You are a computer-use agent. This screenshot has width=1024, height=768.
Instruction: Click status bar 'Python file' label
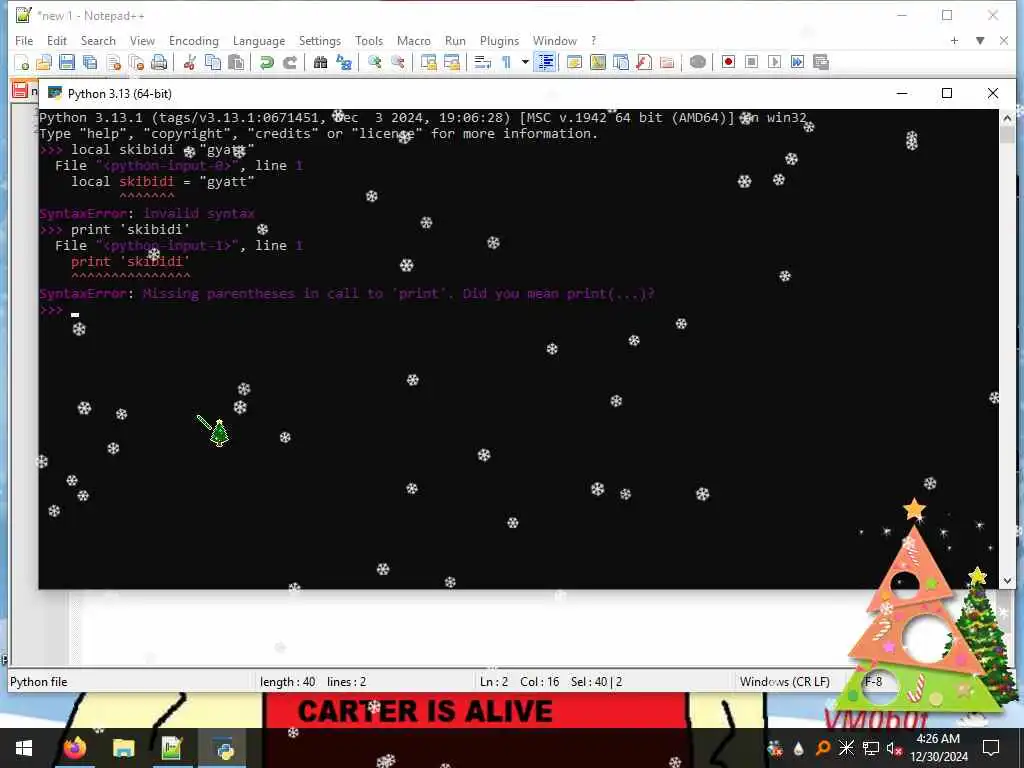(x=39, y=682)
